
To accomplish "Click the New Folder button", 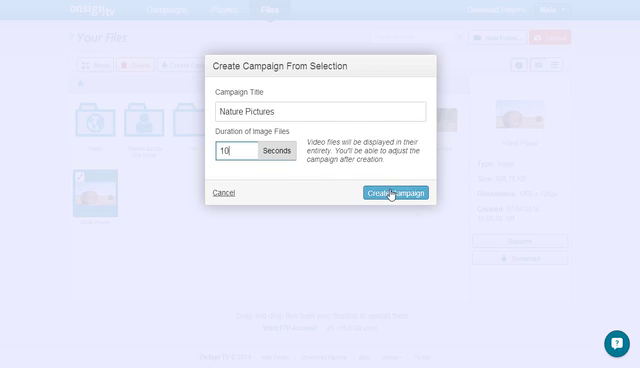I will 498,38.
